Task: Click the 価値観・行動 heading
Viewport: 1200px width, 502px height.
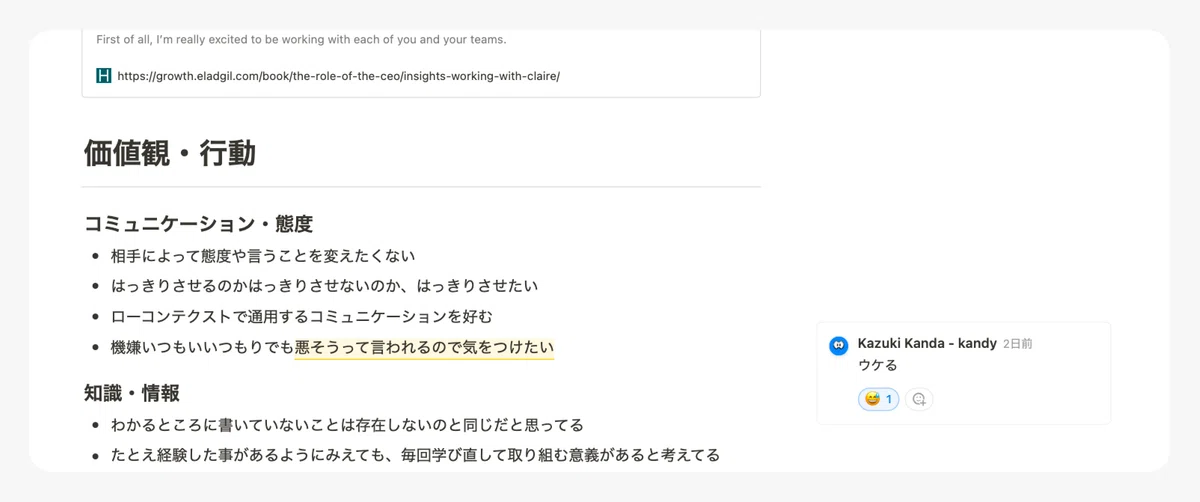Action: pos(170,153)
